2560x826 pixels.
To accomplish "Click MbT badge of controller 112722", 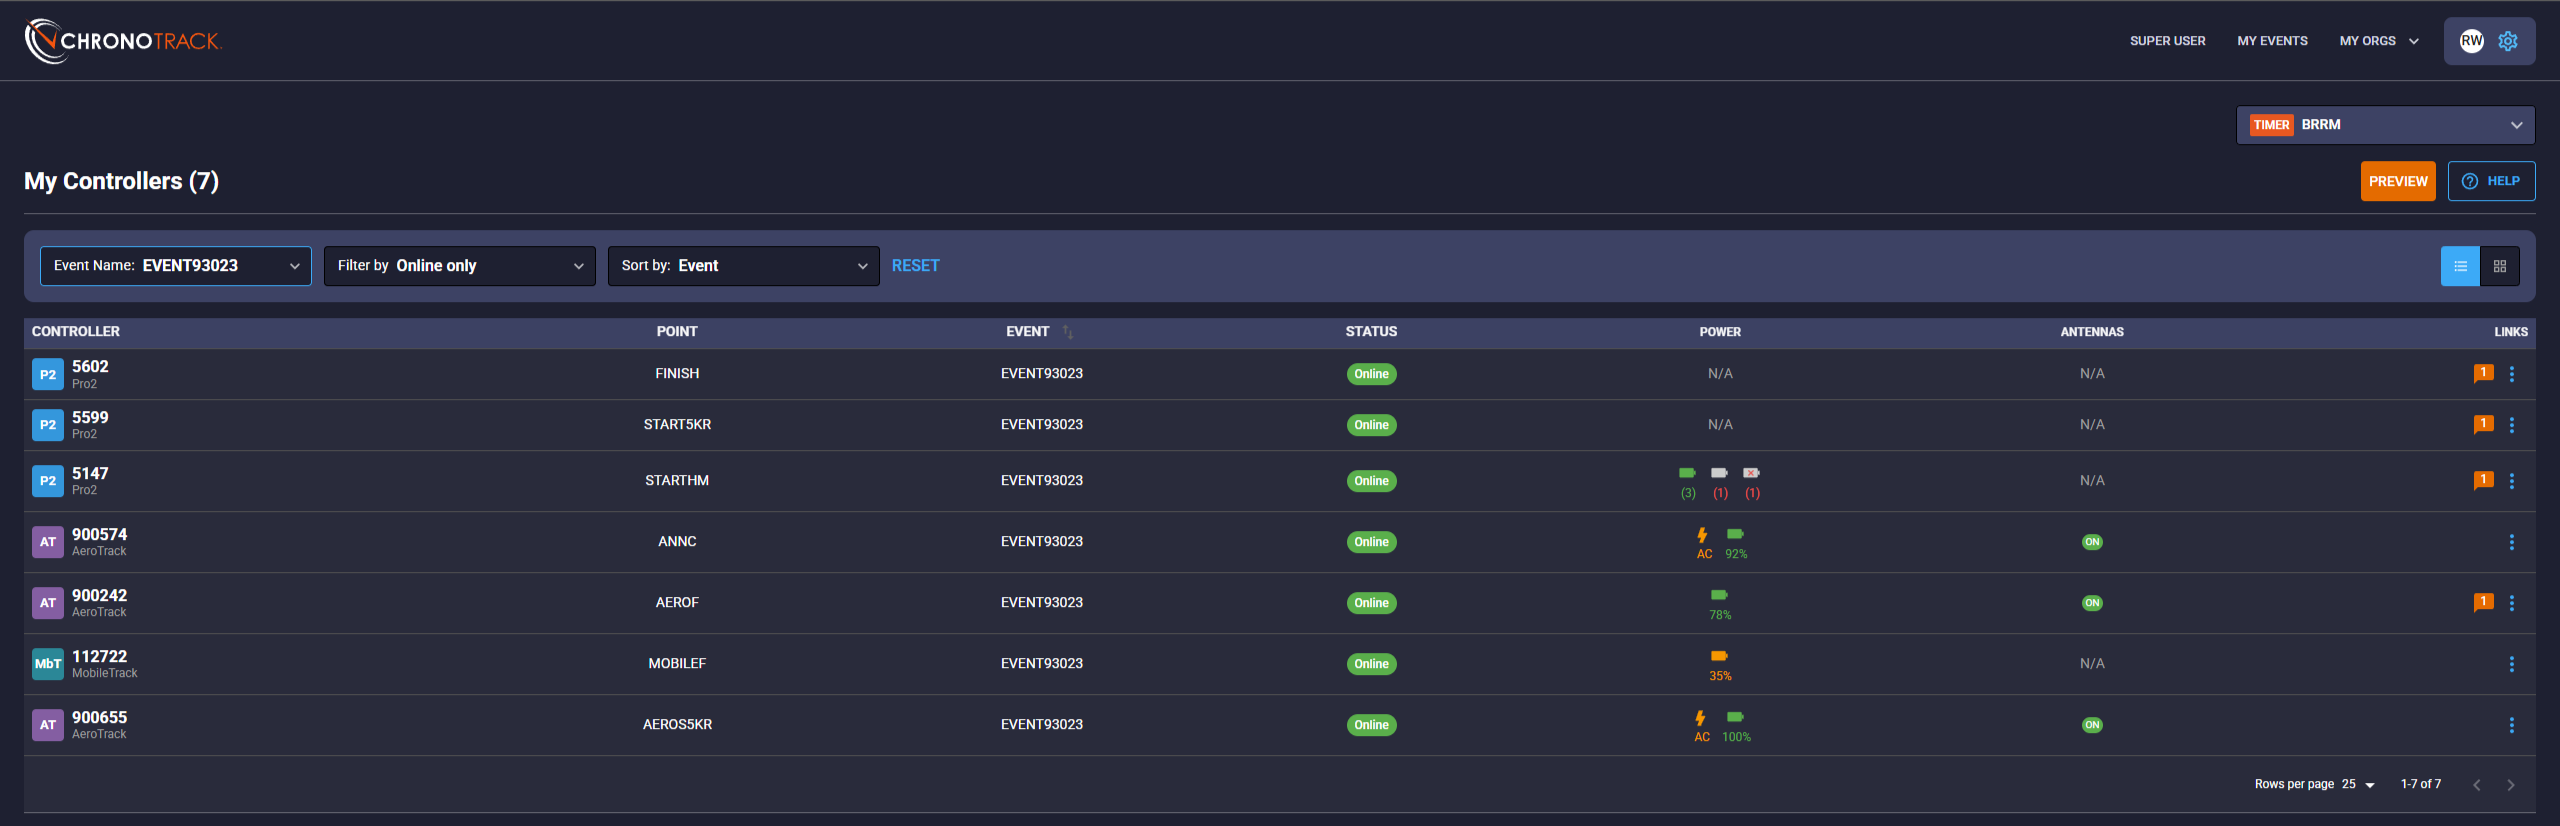I will (48, 664).
